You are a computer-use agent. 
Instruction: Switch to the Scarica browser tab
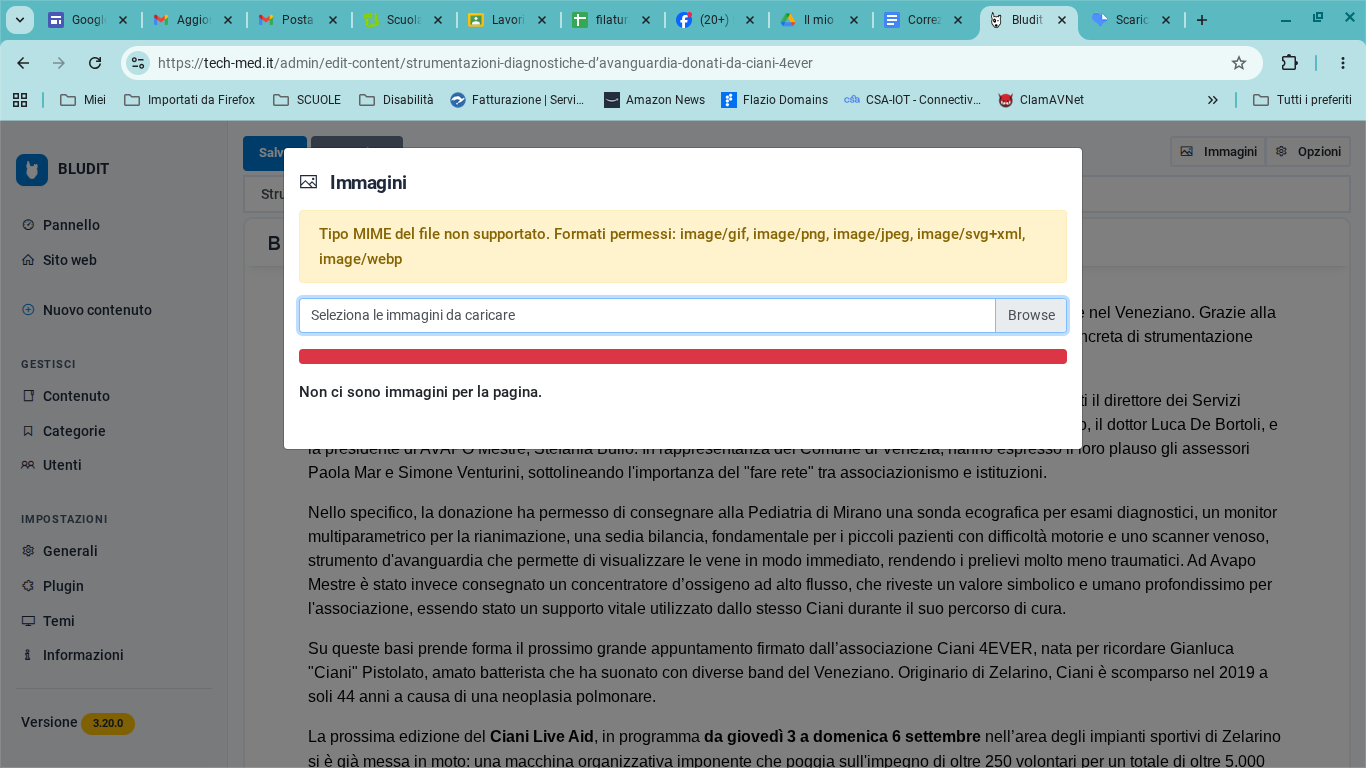point(1128,18)
